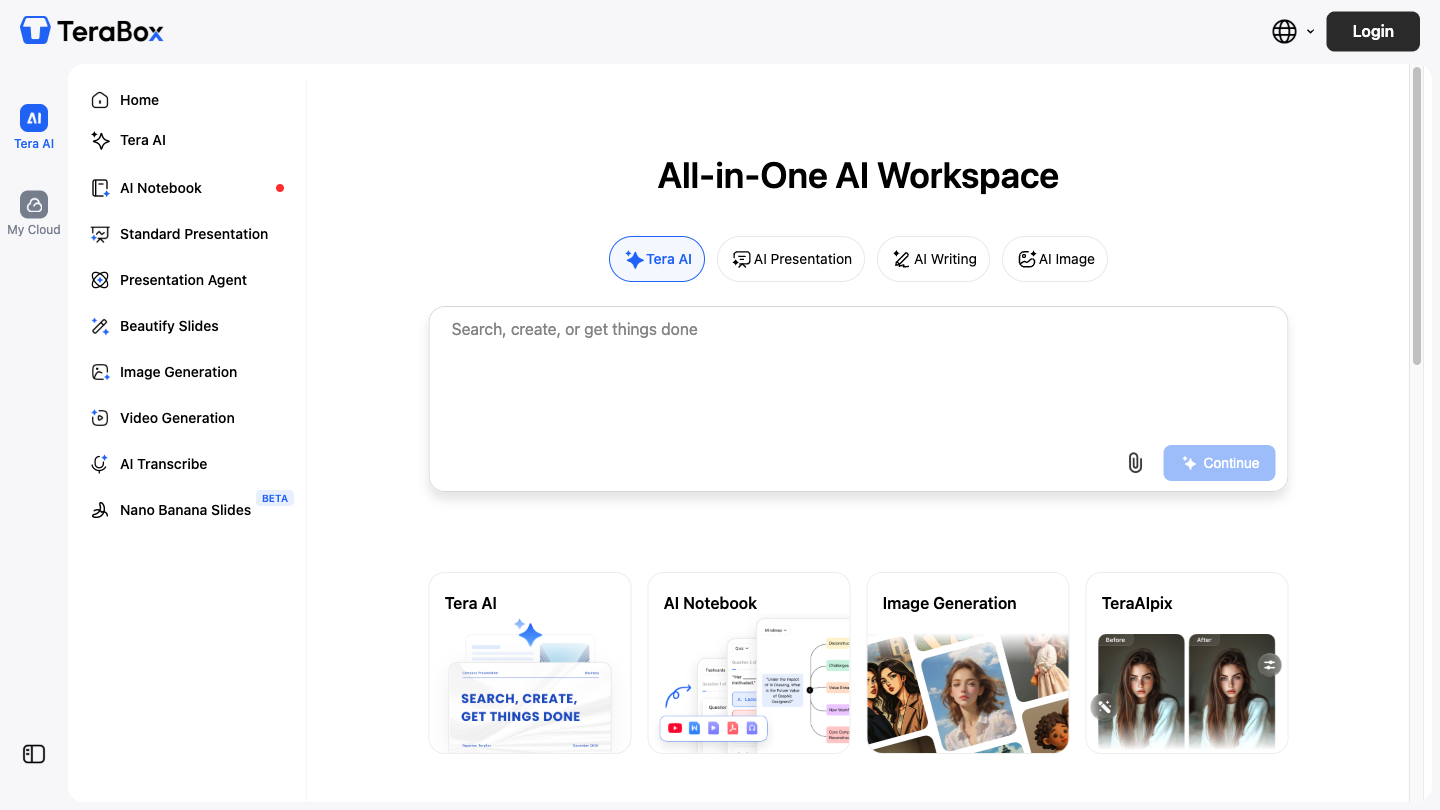Click the AI Transcribe label
The image size is (1440, 810).
[164, 464]
